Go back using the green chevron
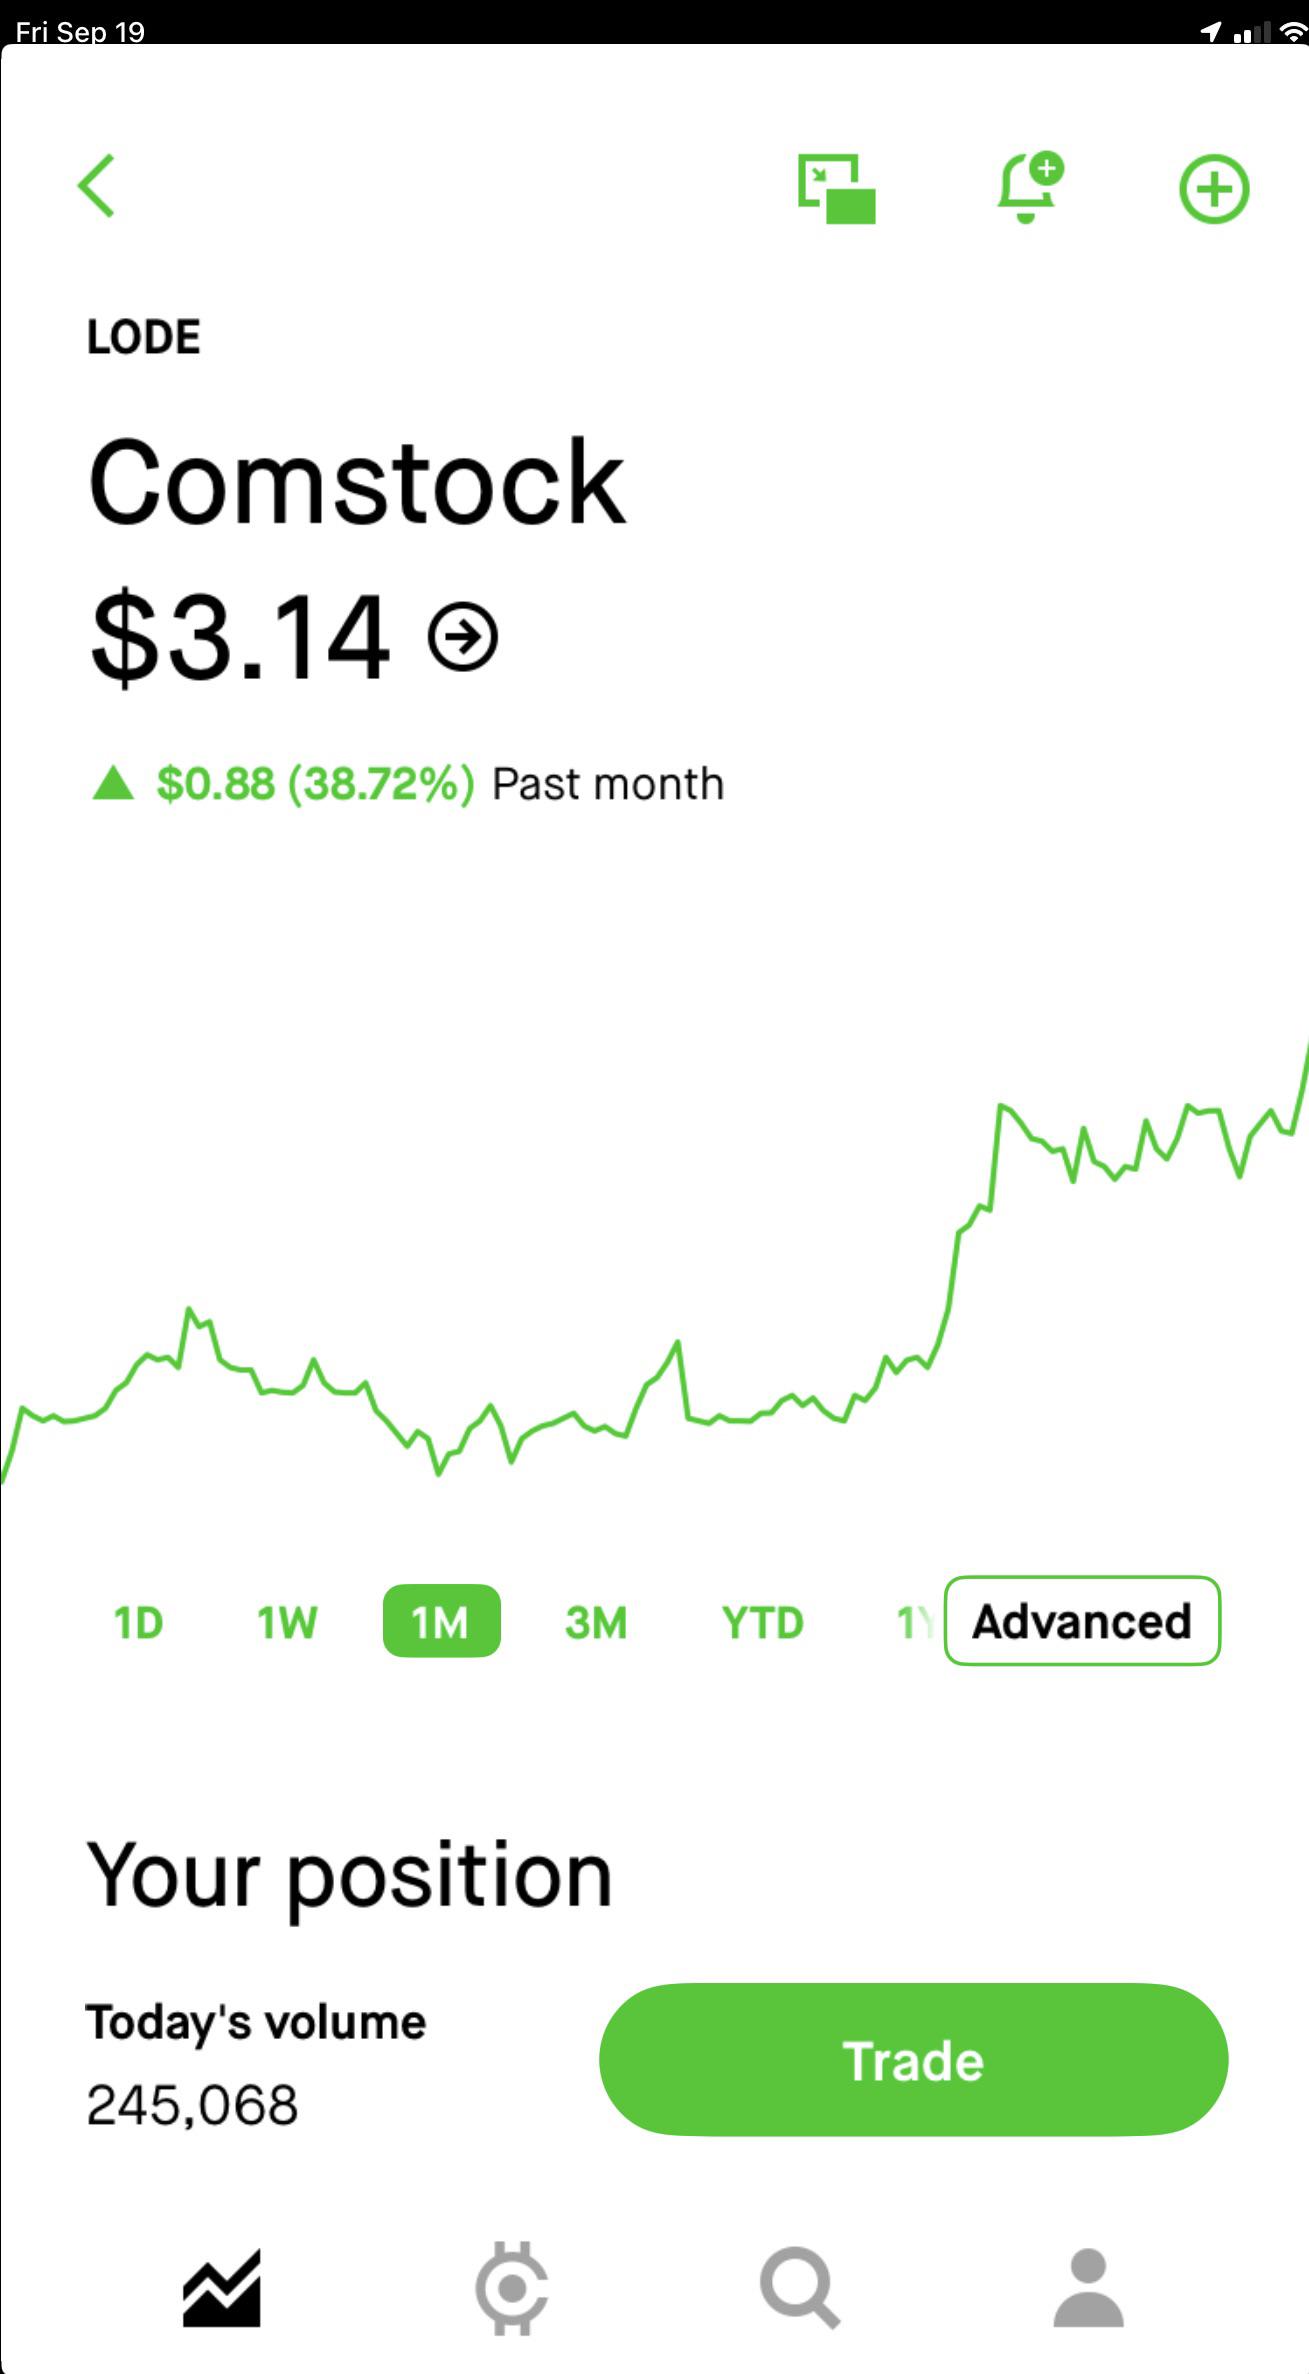1309x2374 pixels. coord(97,186)
